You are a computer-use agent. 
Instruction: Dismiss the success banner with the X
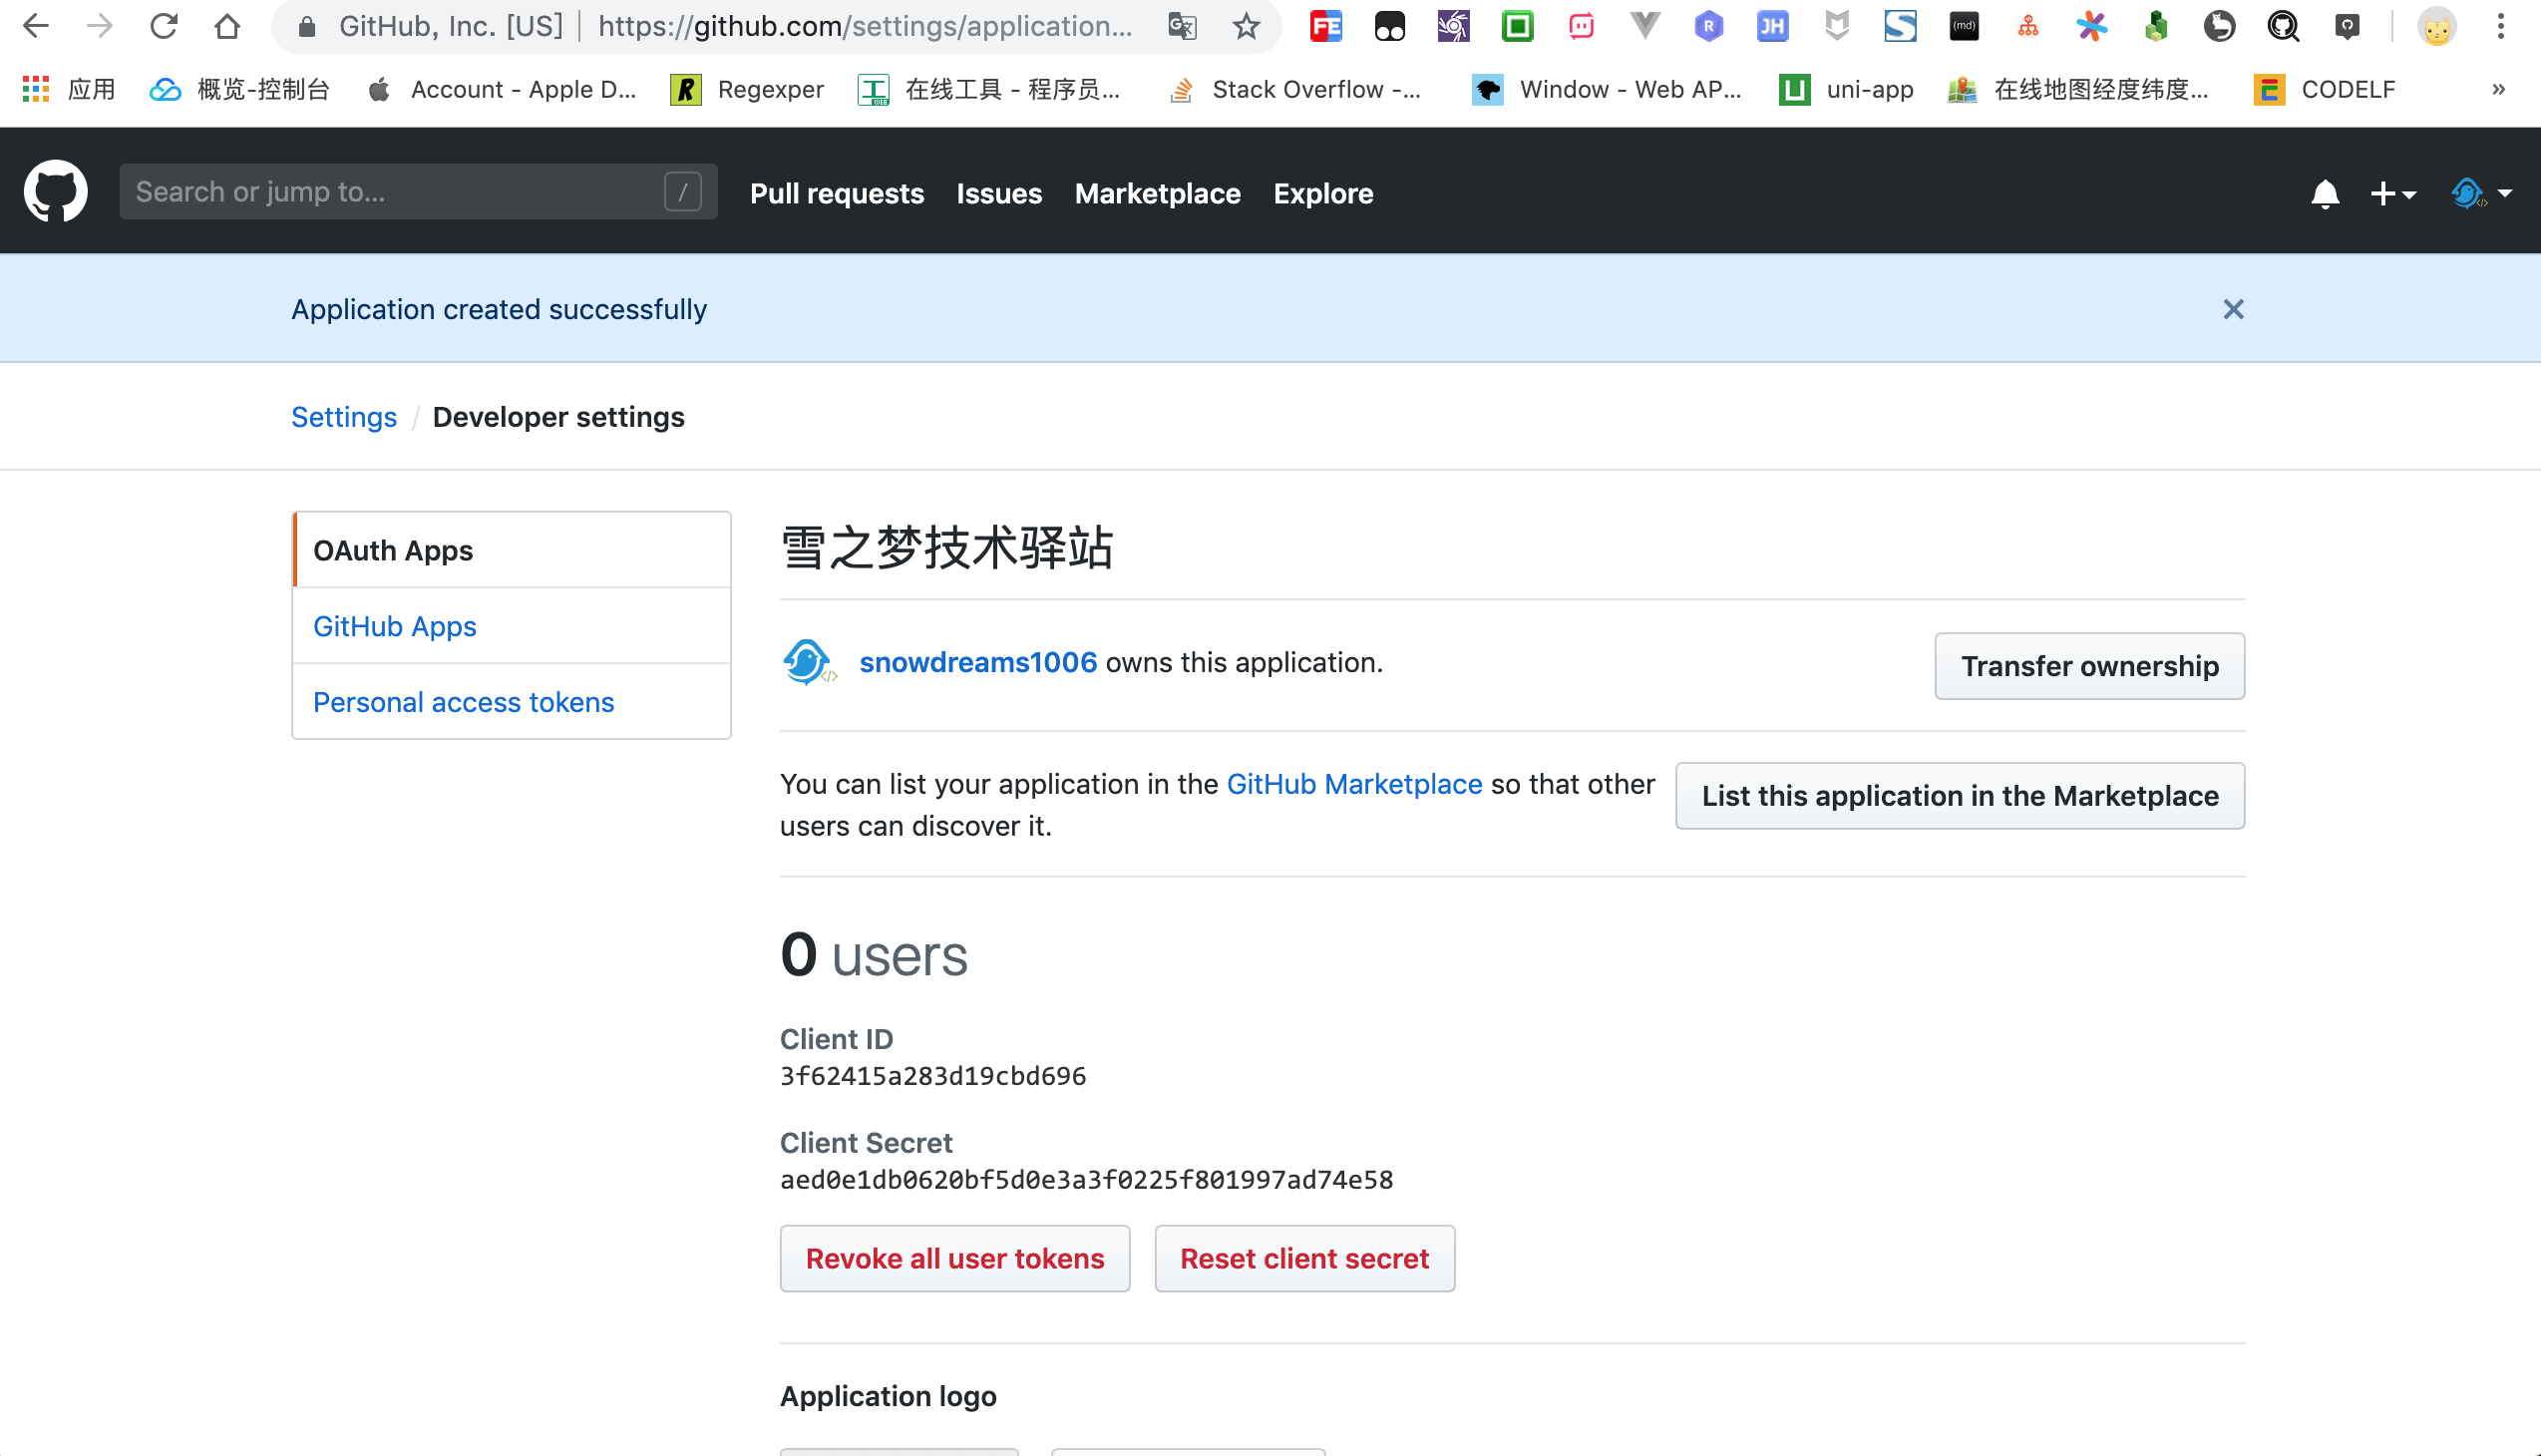2233,309
